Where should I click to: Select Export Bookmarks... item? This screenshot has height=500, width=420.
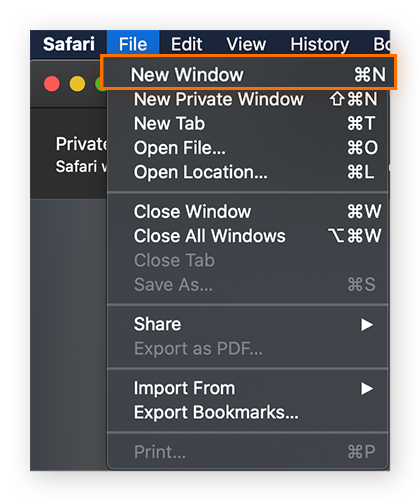(x=248, y=412)
